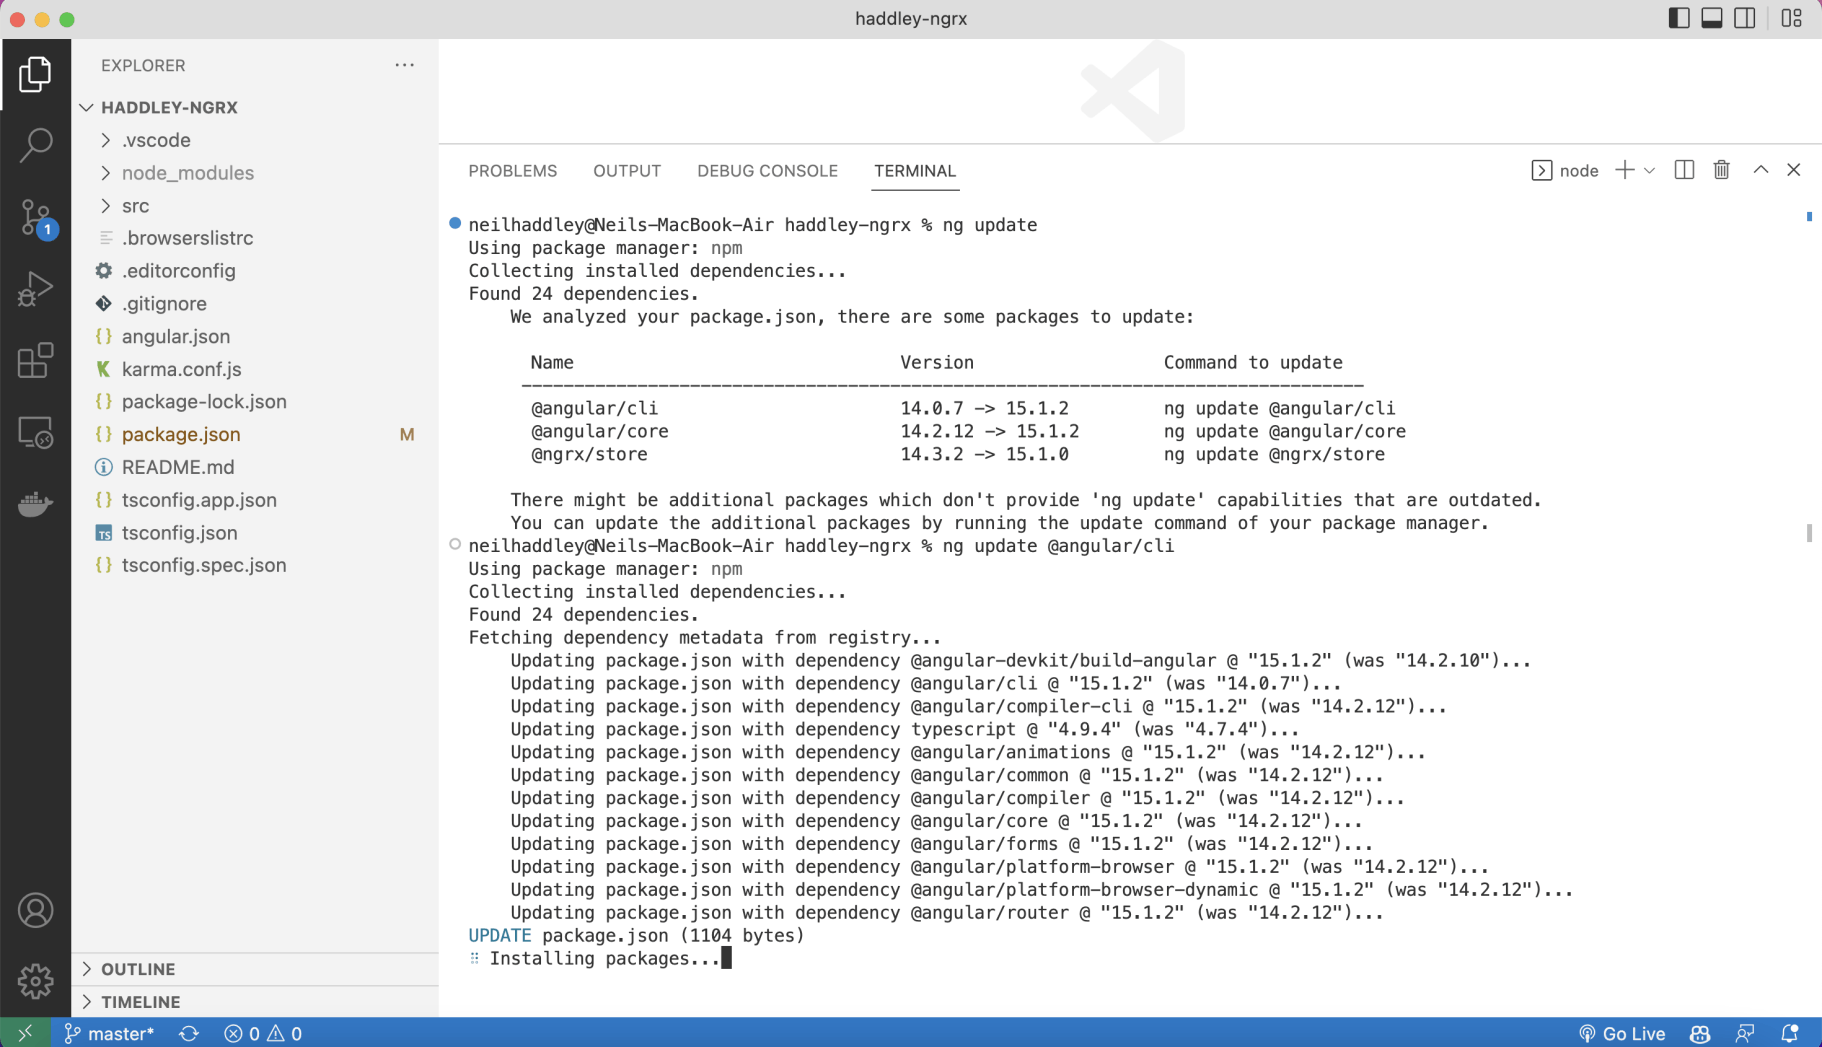
Task: Click the terminal scrollbar
Action: [1809, 533]
